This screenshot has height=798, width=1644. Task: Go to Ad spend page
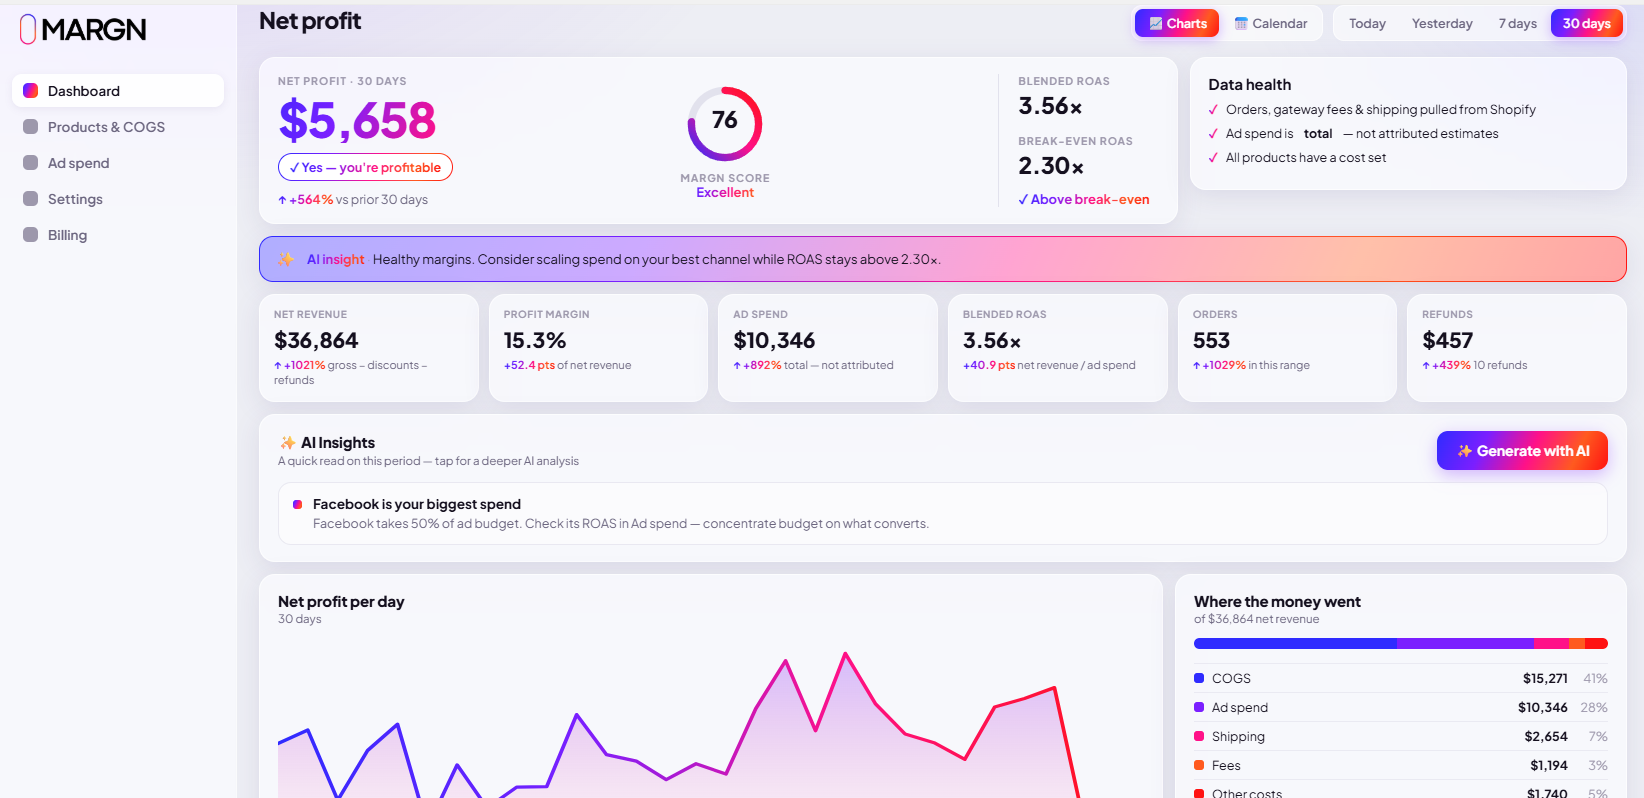click(118, 163)
